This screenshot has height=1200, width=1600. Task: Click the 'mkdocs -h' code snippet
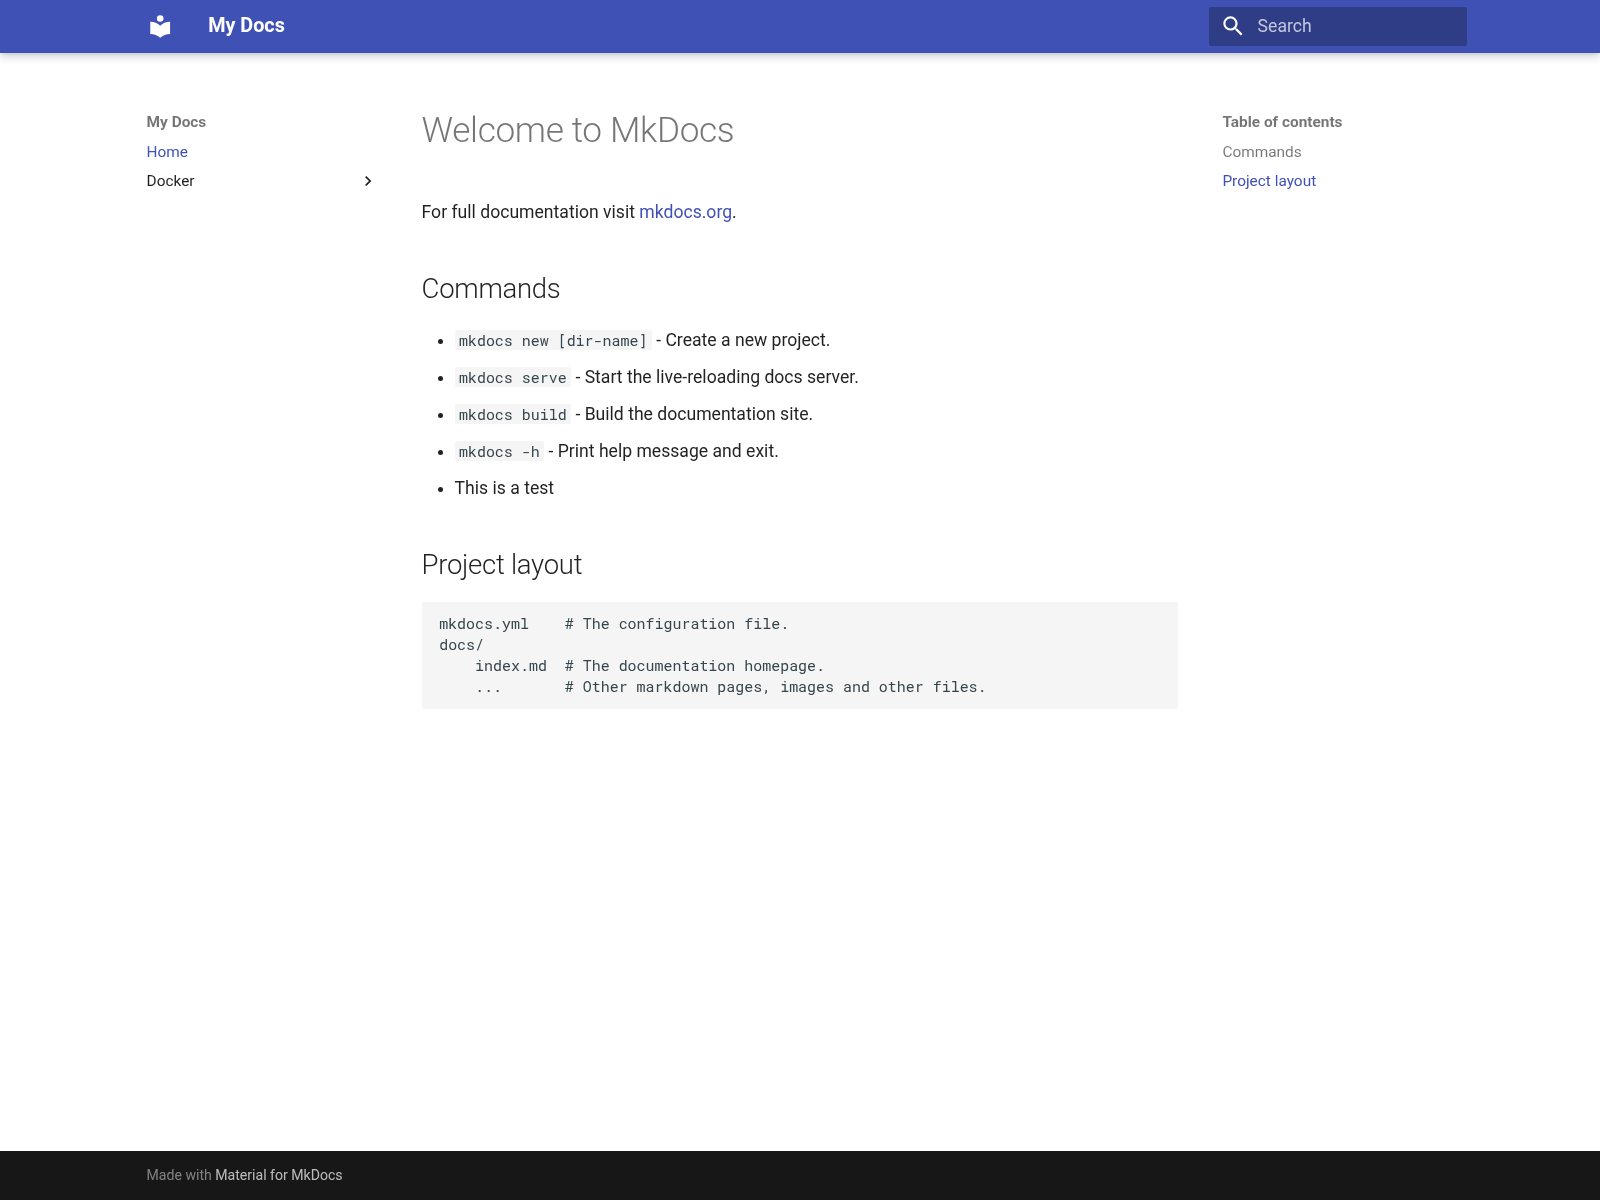(x=499, y=452)
